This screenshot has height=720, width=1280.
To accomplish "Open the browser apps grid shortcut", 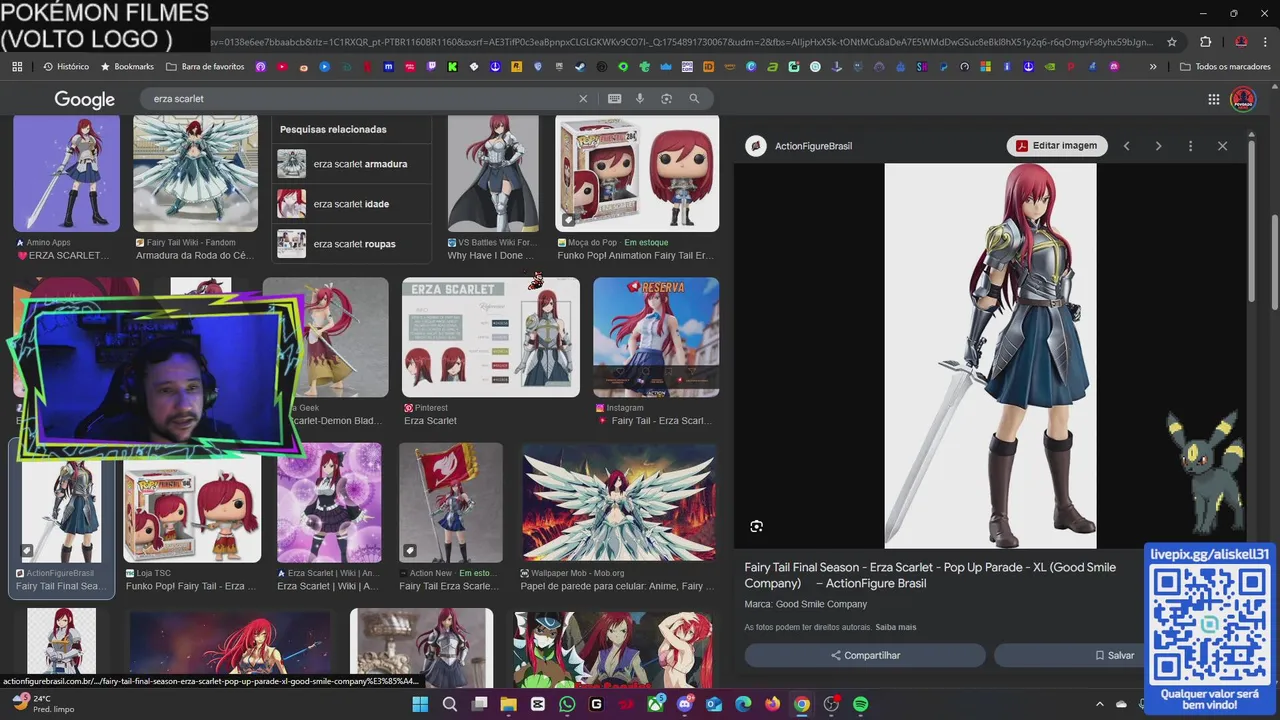I will coord(17,67).
